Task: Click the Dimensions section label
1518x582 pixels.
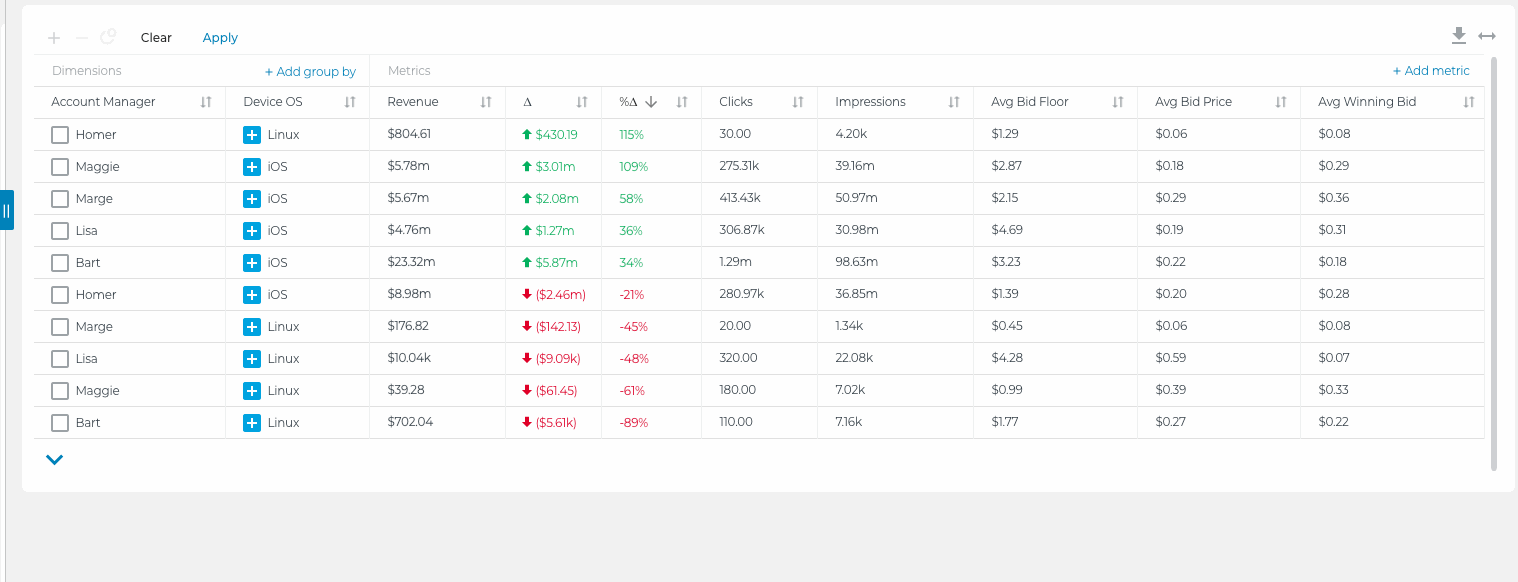Action: 87,71
